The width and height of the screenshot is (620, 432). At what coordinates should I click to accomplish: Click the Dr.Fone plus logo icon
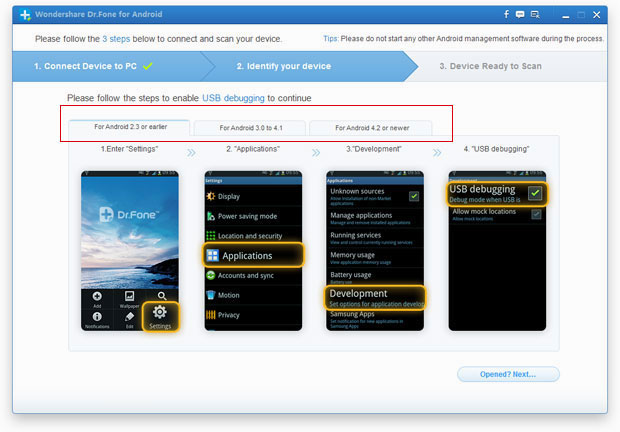point(23,16)
